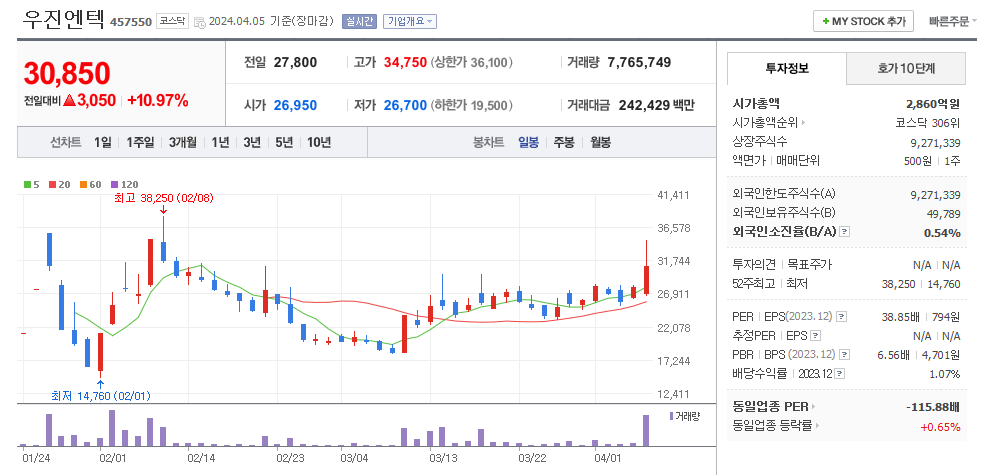This screenshot has height=475, width=988.
Task: Click the +0.65% 동일업종 등락률 value
Action: pos(940,427)
